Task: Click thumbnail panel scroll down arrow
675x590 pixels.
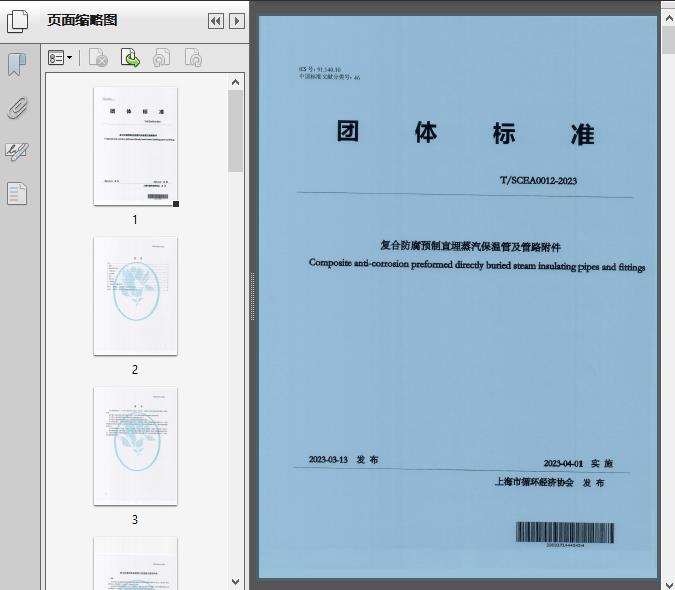Action: [x=235, y=582]
